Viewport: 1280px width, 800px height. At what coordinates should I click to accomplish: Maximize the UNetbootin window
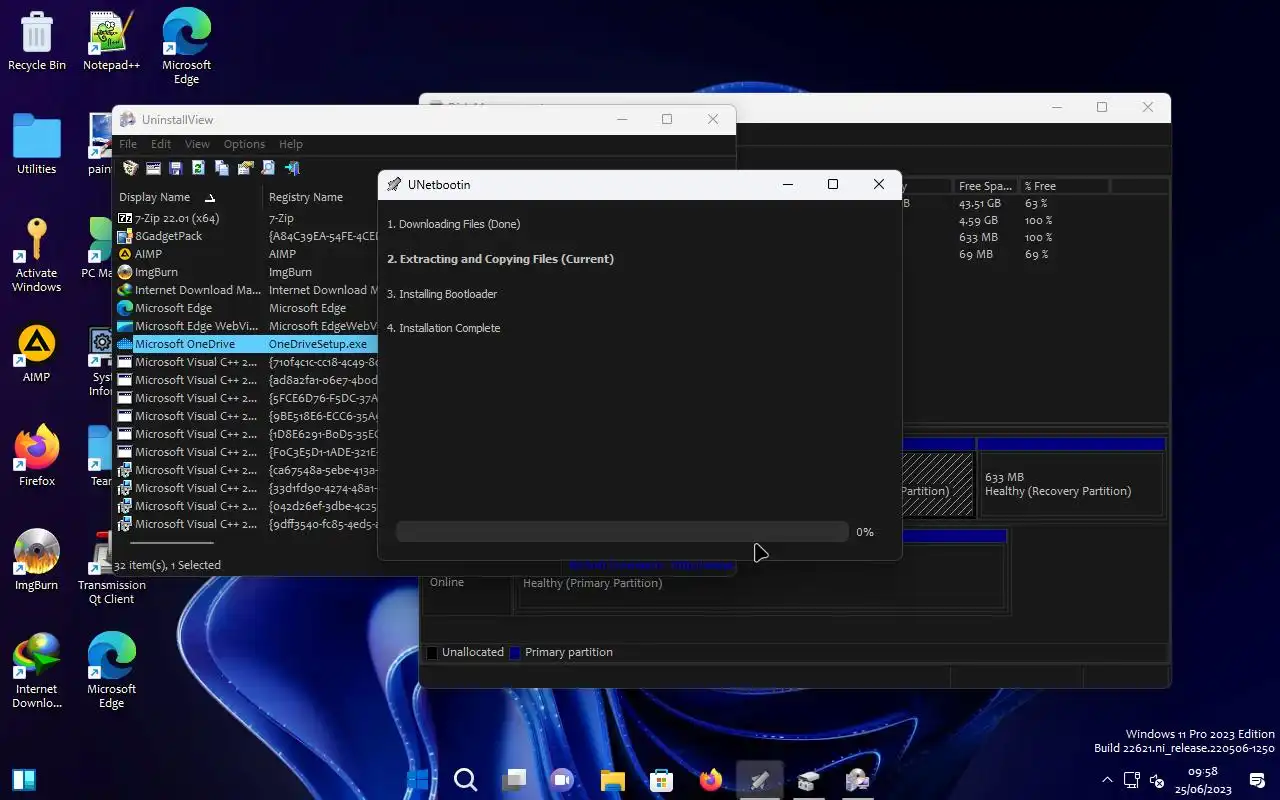tap(832, 184)
